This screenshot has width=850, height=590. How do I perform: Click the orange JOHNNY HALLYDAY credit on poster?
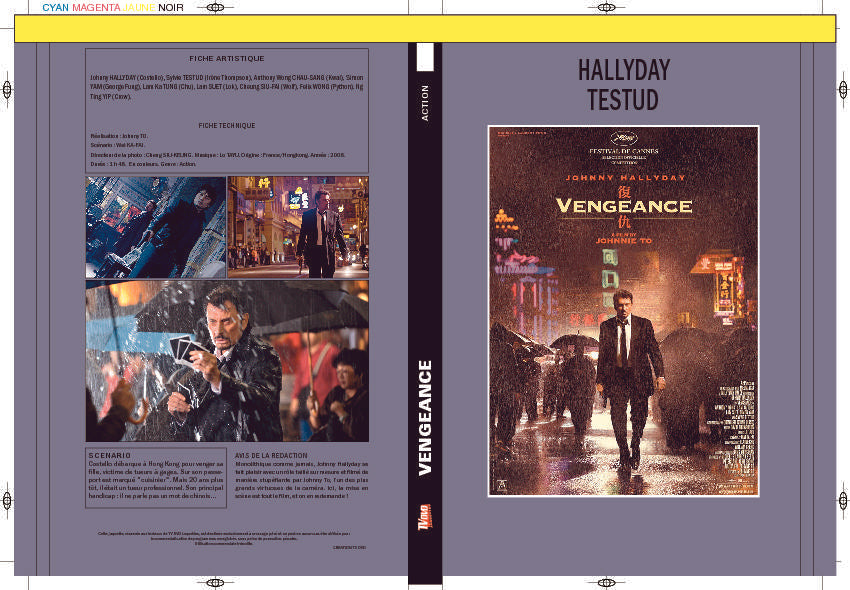pyautogui.click(x=625, y=178)
